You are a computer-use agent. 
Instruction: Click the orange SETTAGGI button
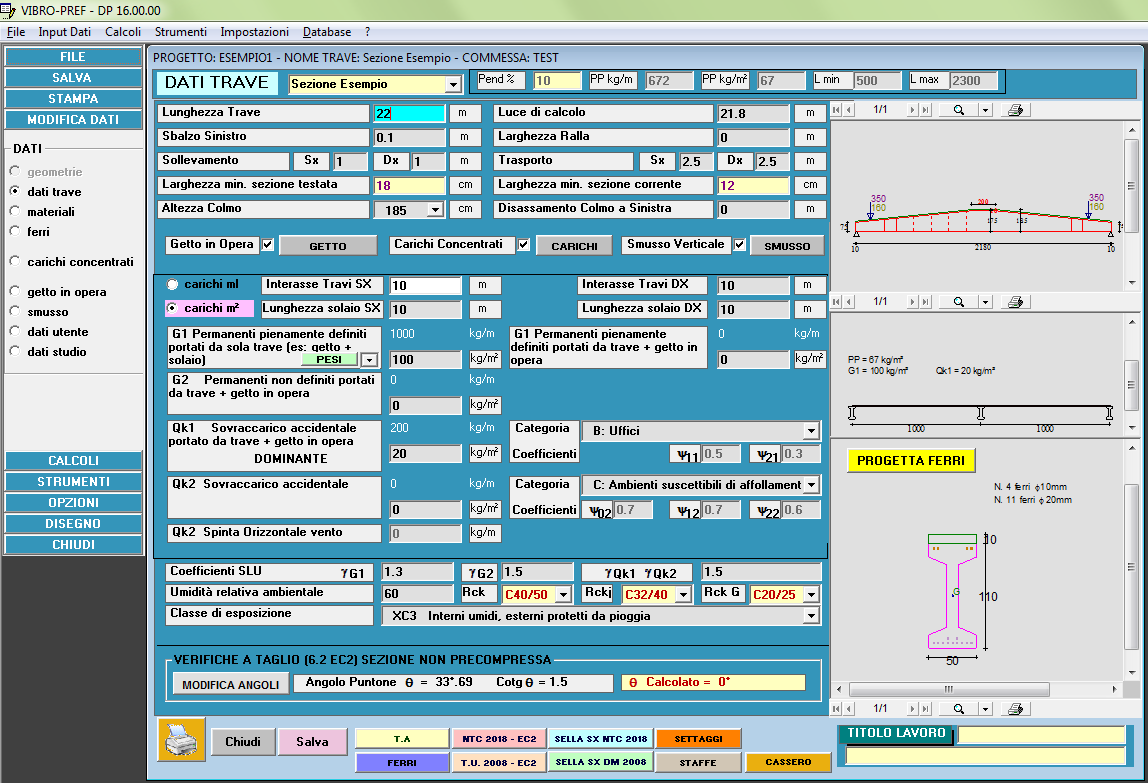coord(698,739)
